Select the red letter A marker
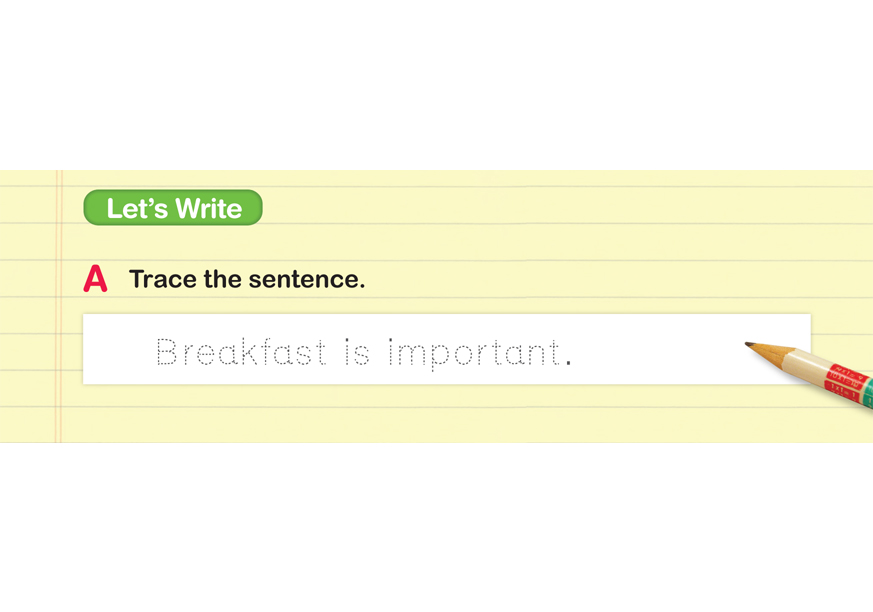The image size is (873, 612). tap(95, 279)
